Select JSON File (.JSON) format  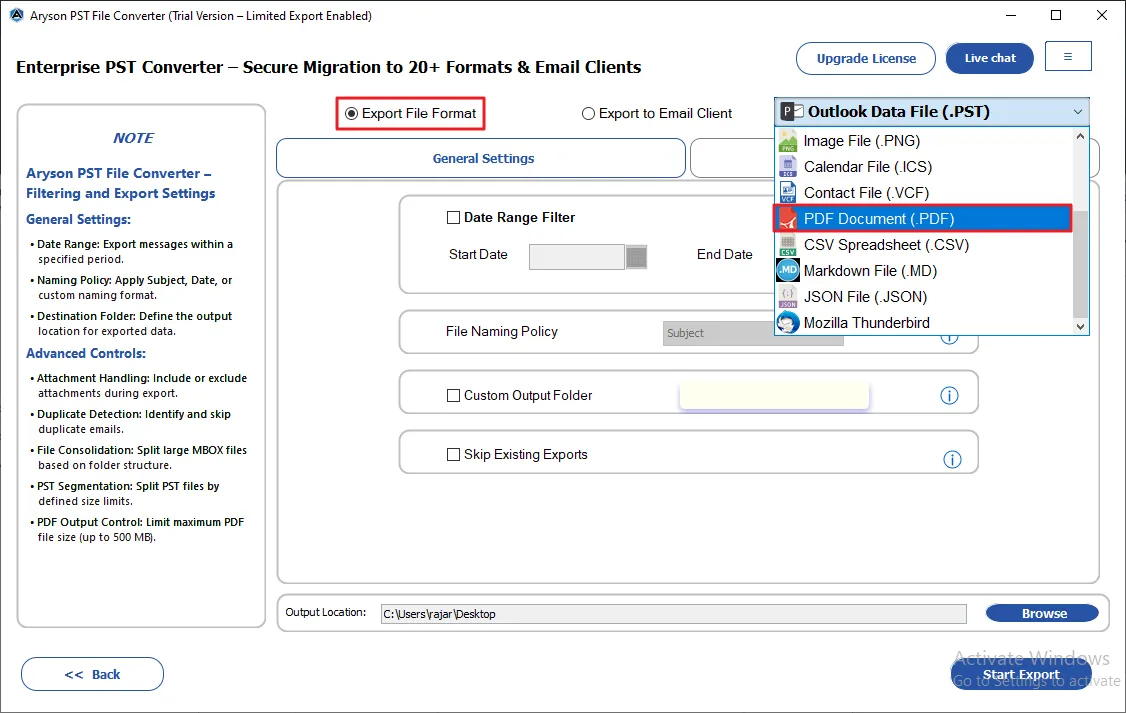point(923,297)
